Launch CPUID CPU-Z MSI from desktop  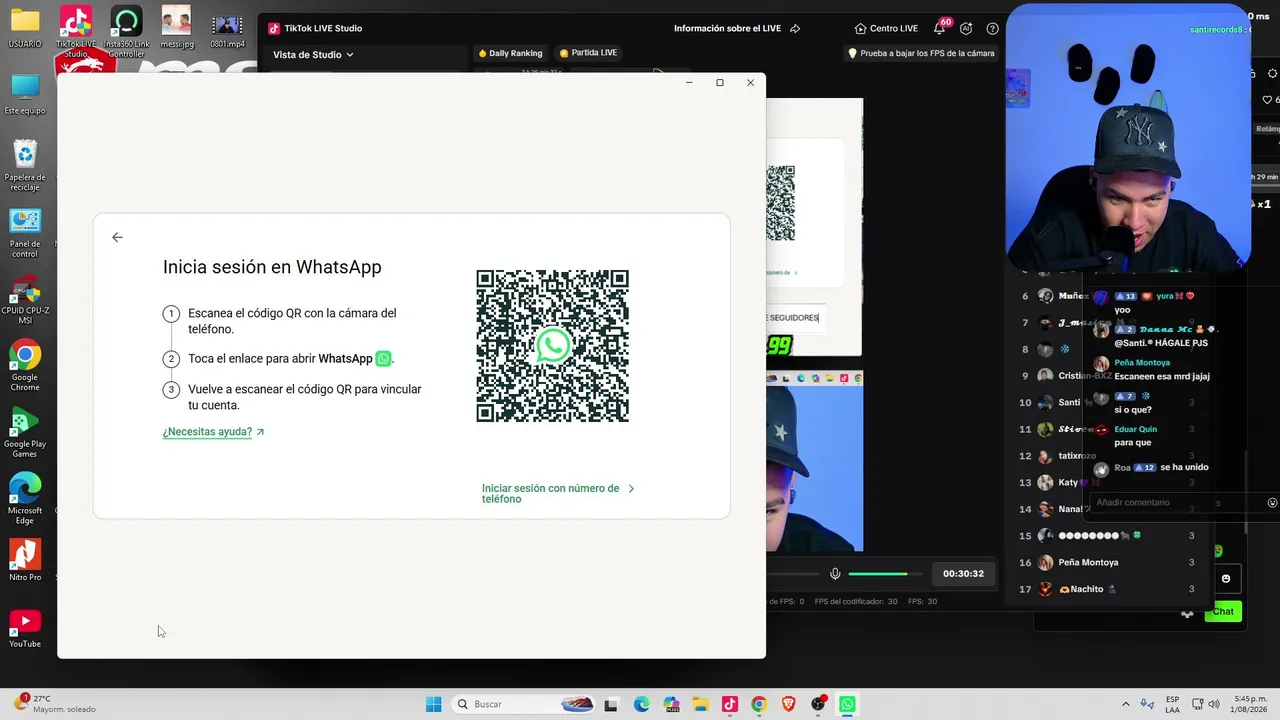[x=25, y=300]
